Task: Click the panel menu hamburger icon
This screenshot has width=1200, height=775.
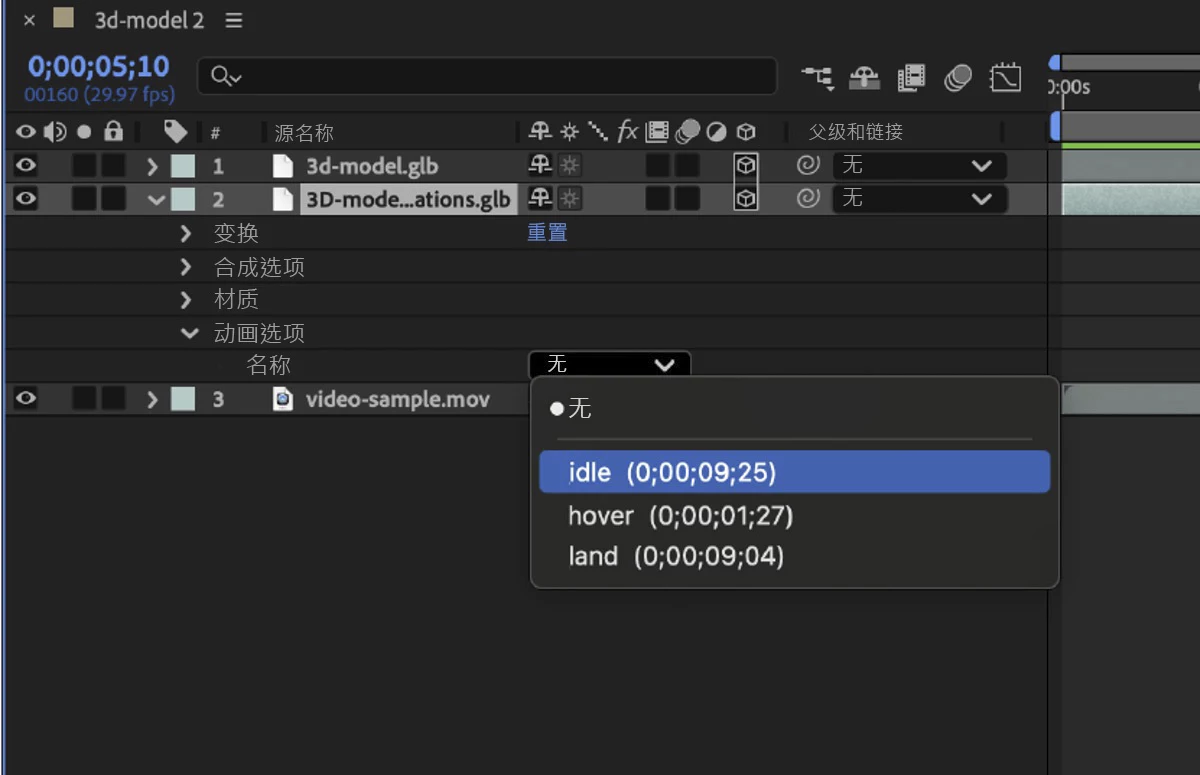Action: (x=234, y=20)
